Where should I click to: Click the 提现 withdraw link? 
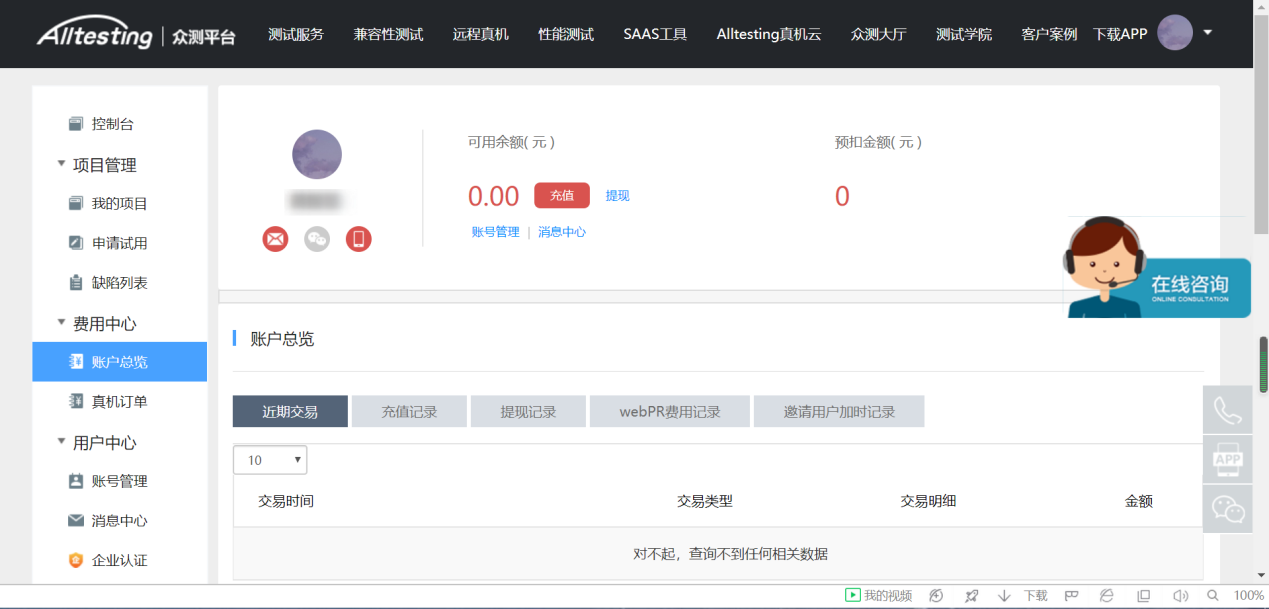tap(617, 196)
